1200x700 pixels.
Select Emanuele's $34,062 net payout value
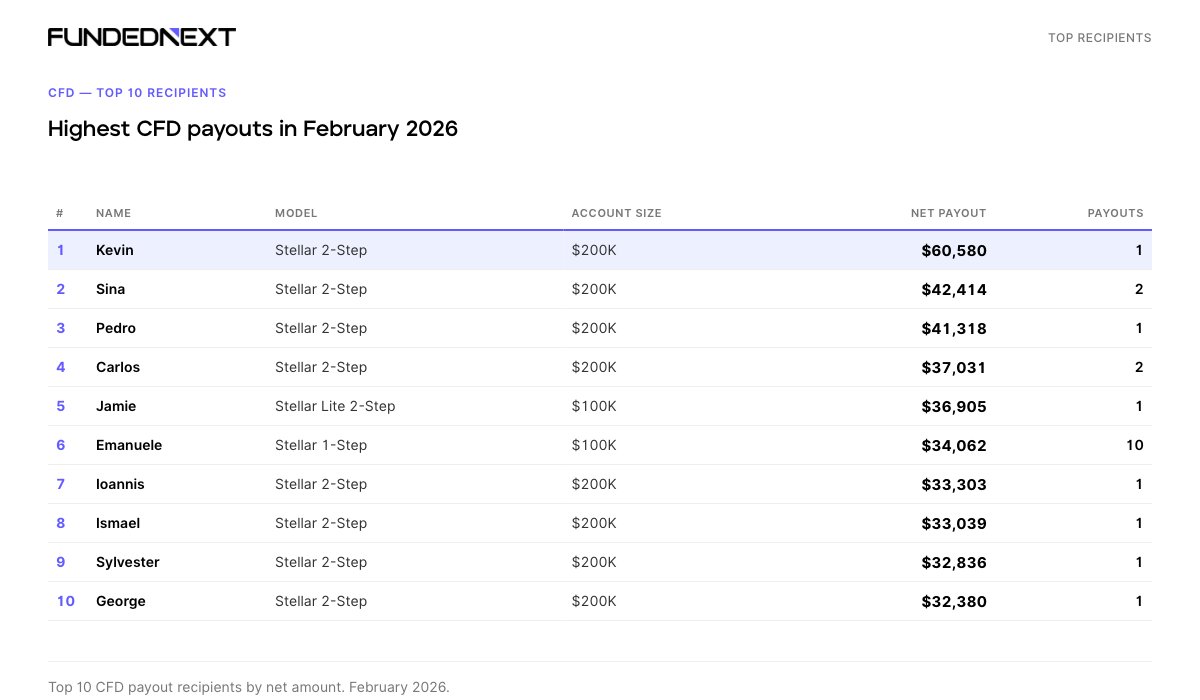point(954,445)
